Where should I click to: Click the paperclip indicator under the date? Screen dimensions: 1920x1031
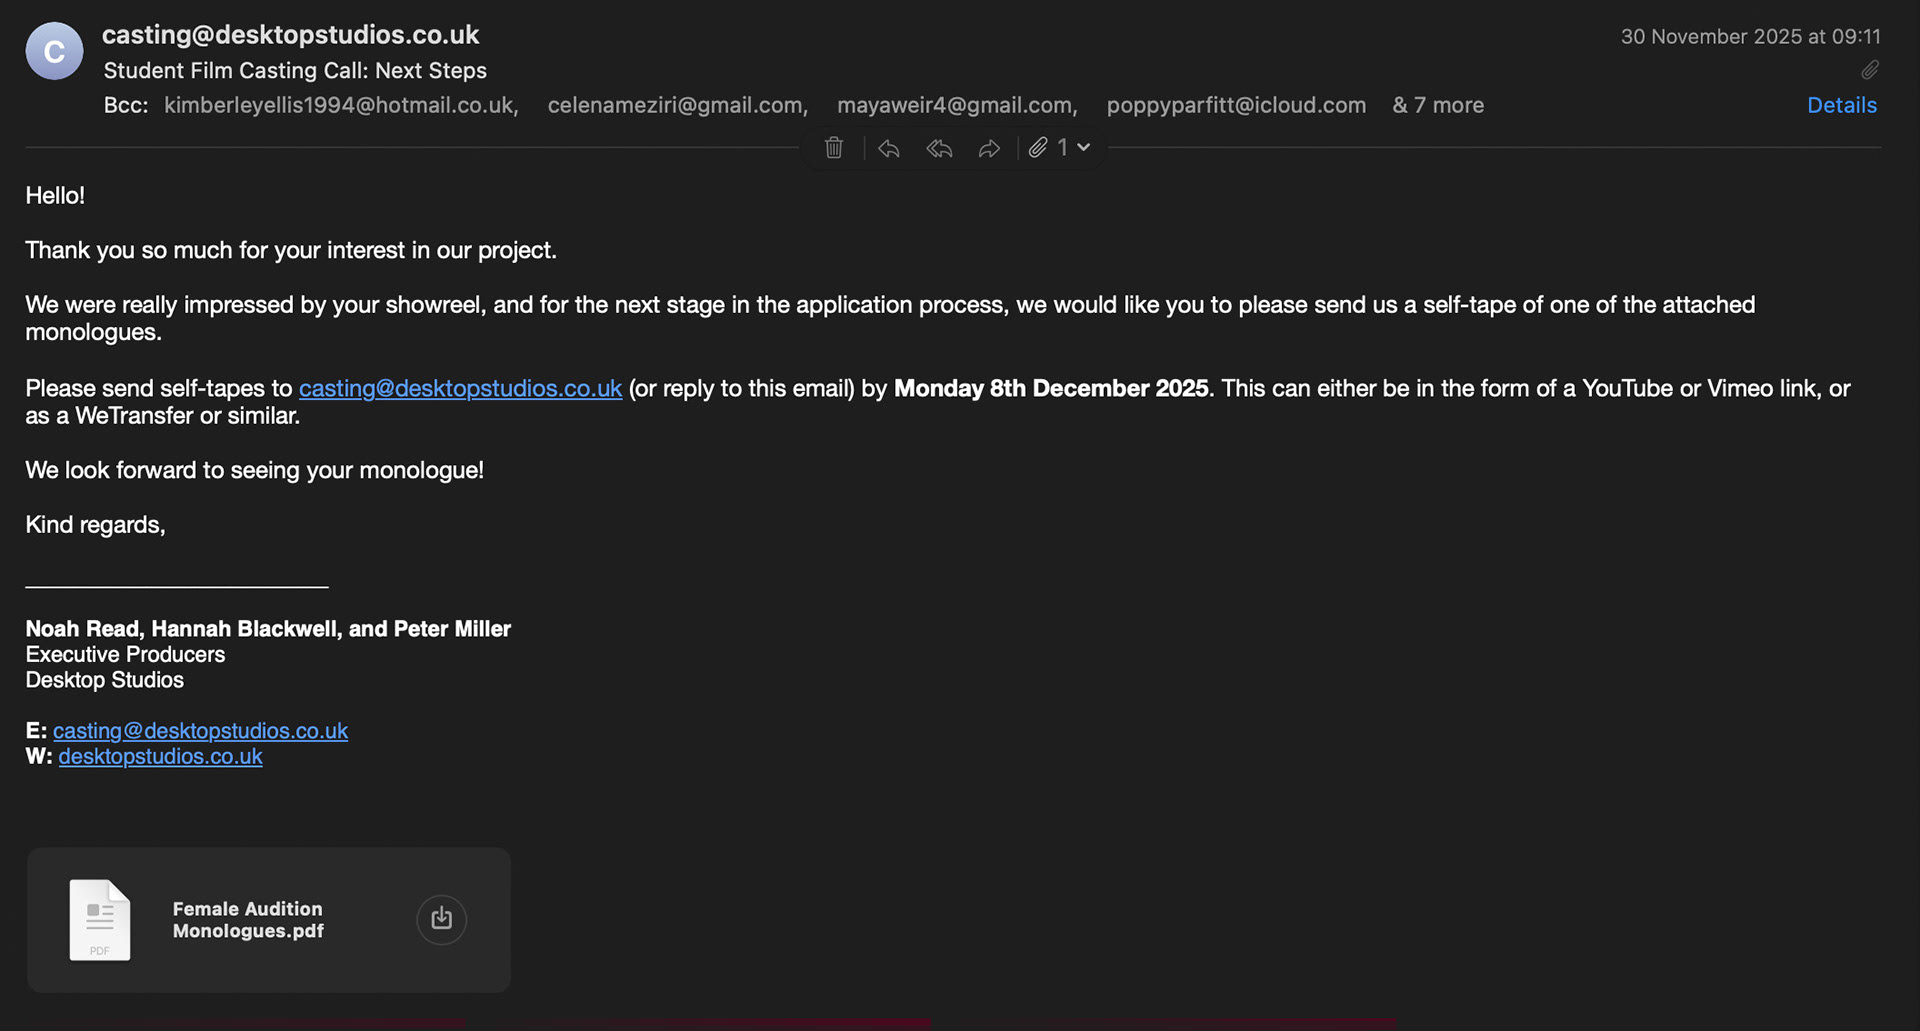[x=1870, y=70]
